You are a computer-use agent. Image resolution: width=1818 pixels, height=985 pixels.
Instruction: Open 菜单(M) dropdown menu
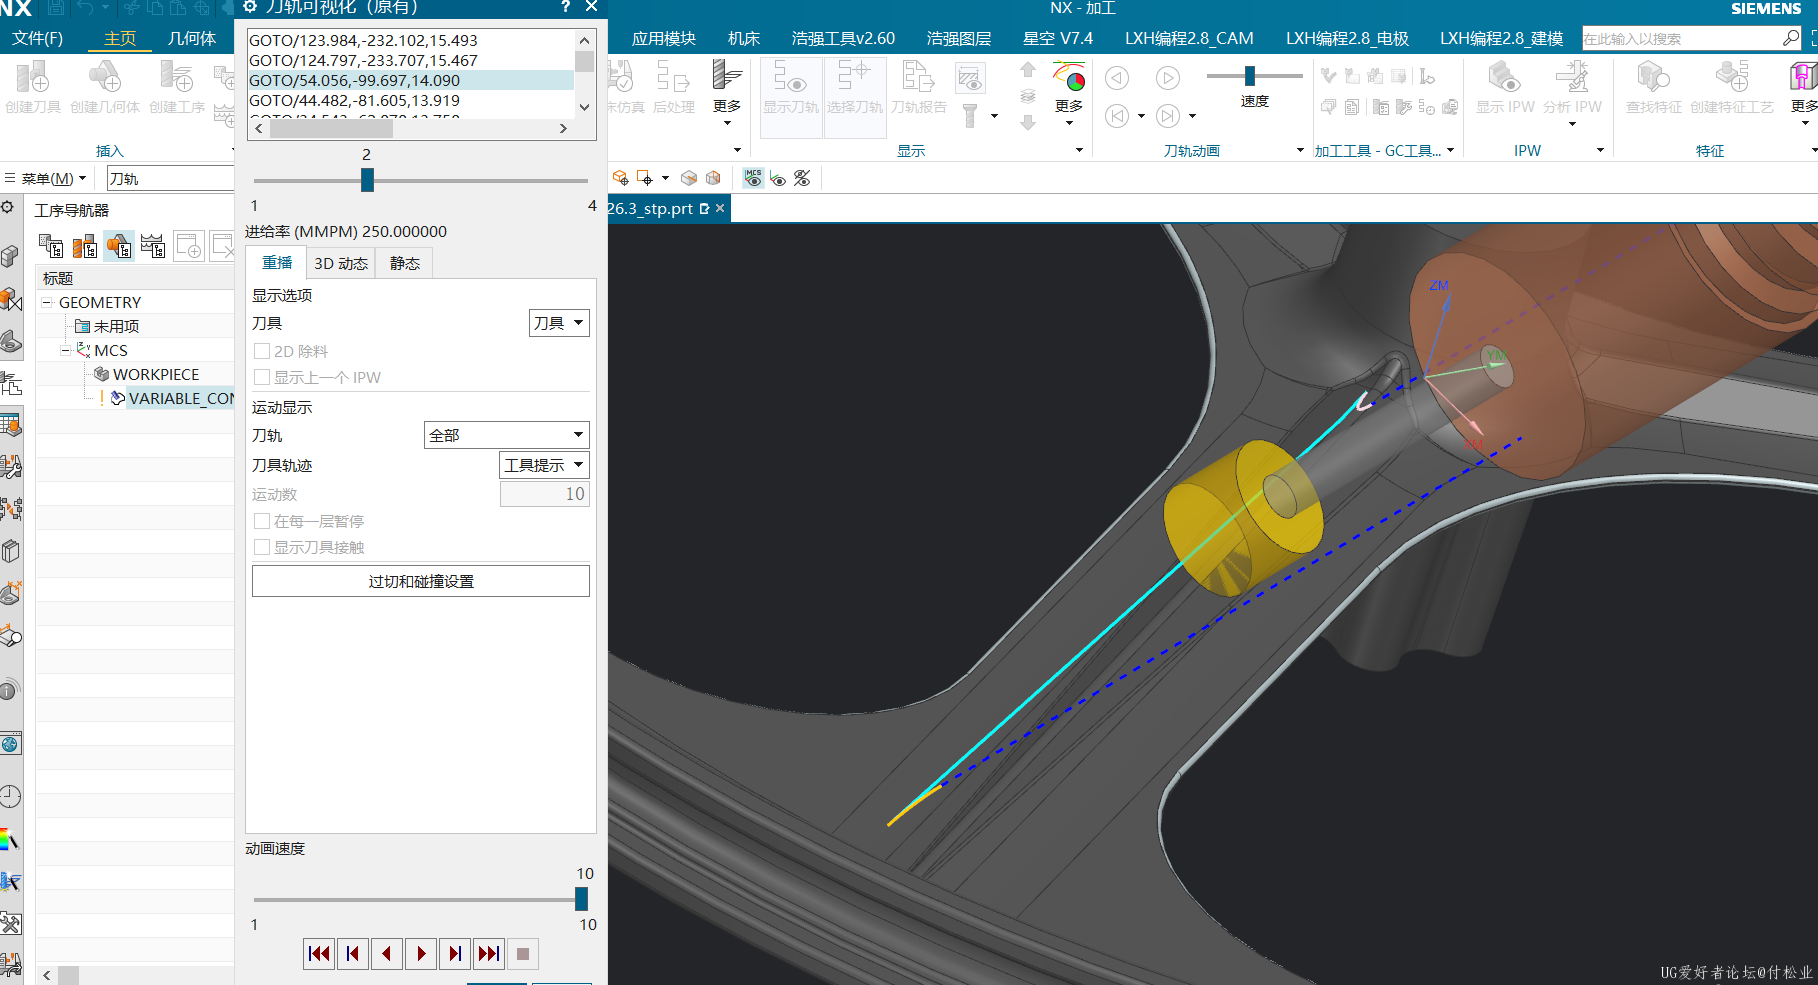coord(46,179)
